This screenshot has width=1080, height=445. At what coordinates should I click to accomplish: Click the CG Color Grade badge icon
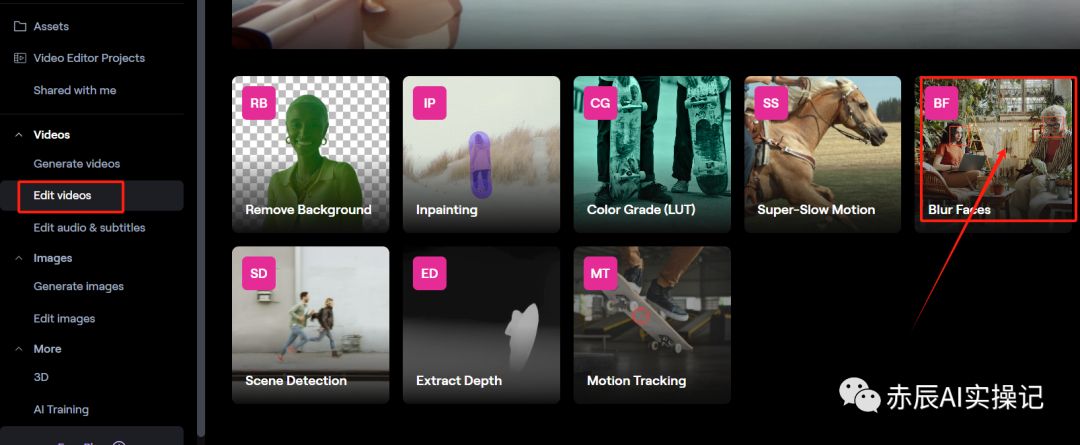point(600,103)
